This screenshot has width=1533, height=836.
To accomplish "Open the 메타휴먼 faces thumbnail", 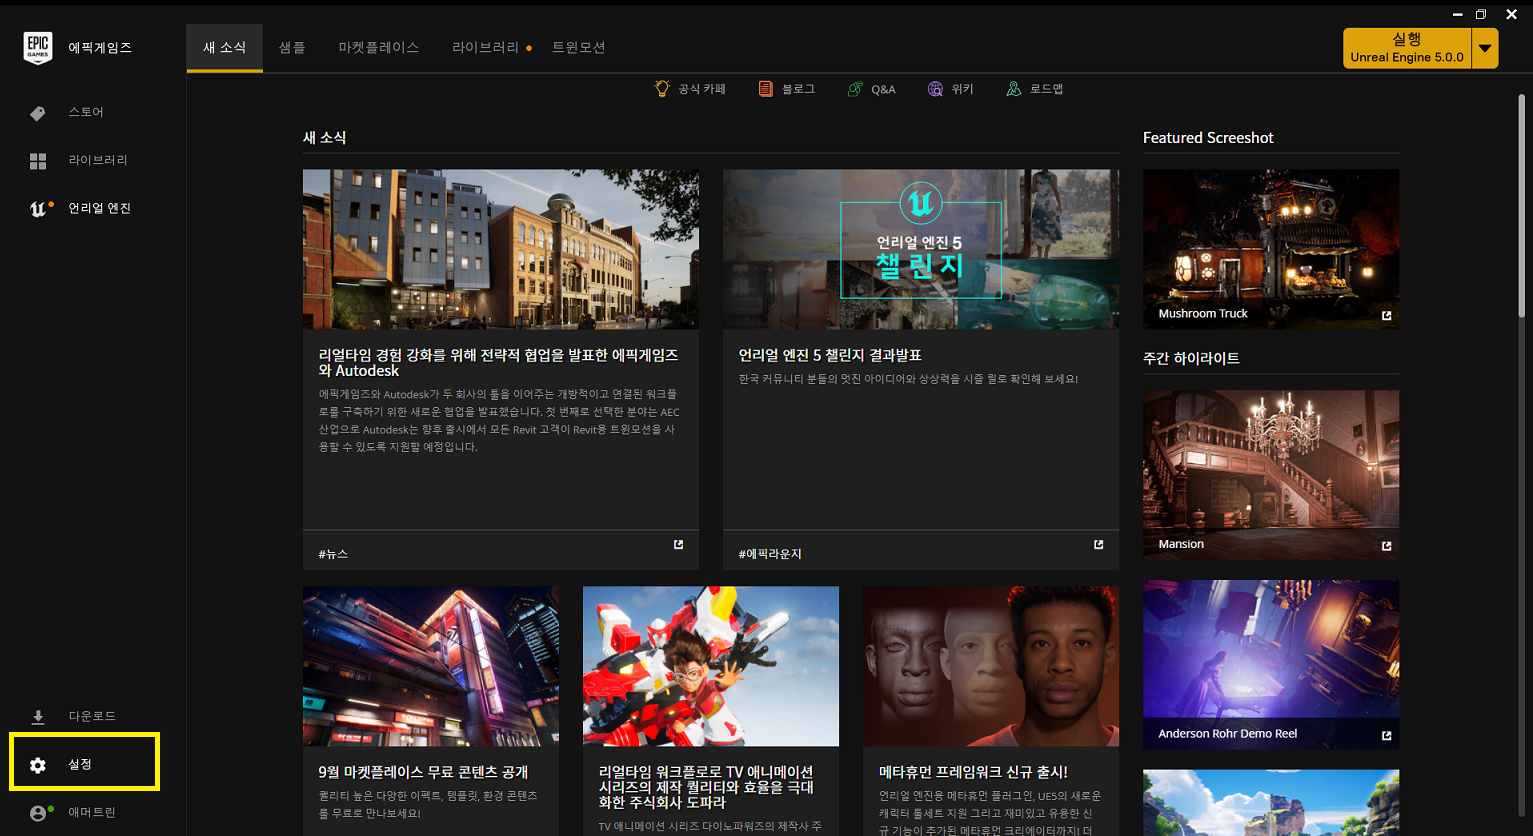I will click(991, 666).
